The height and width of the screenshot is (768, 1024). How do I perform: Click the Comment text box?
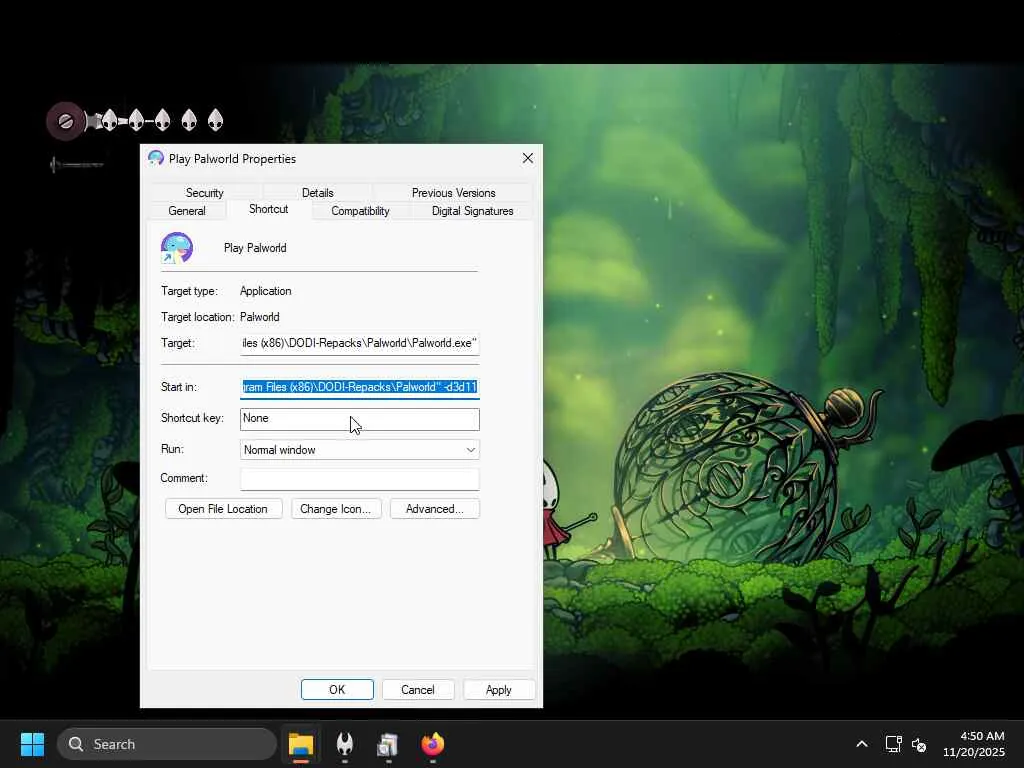click(359, 479)
